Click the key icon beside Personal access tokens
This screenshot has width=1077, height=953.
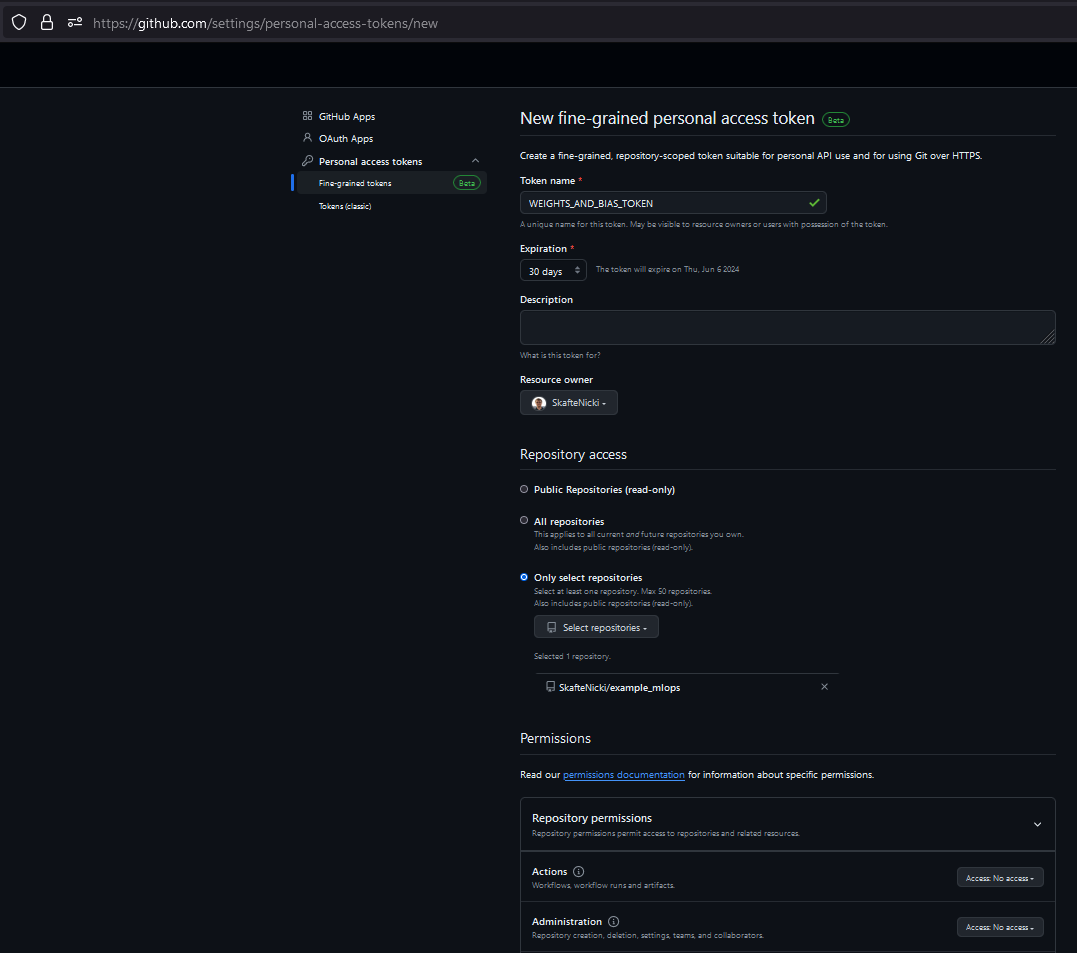tap(308, 161)
